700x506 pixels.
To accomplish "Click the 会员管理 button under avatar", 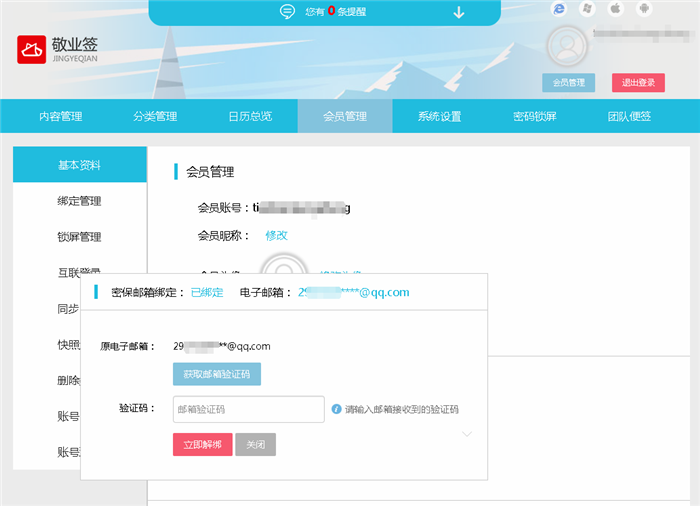I will [568, 83].
